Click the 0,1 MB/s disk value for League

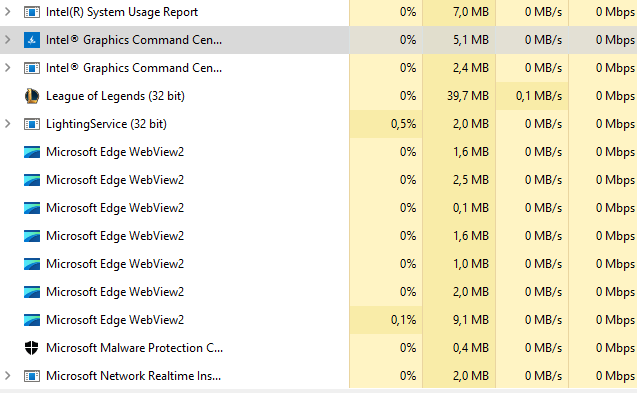point(539,96)
